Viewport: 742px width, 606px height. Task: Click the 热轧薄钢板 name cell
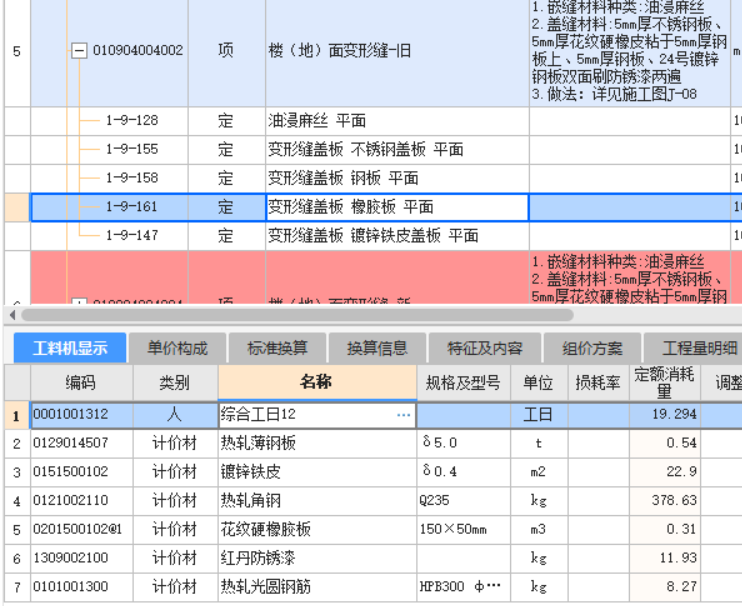click(317, 443)
